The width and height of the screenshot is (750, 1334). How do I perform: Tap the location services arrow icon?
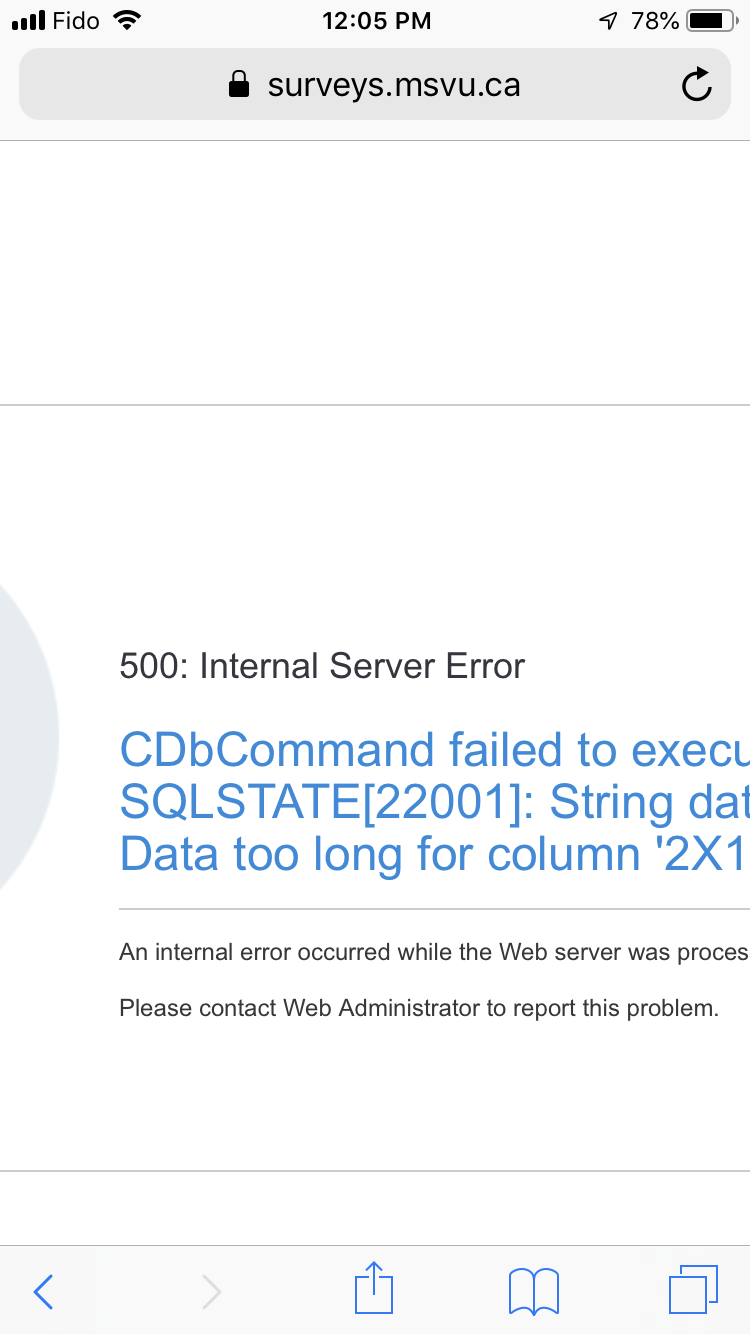point(608,21)
